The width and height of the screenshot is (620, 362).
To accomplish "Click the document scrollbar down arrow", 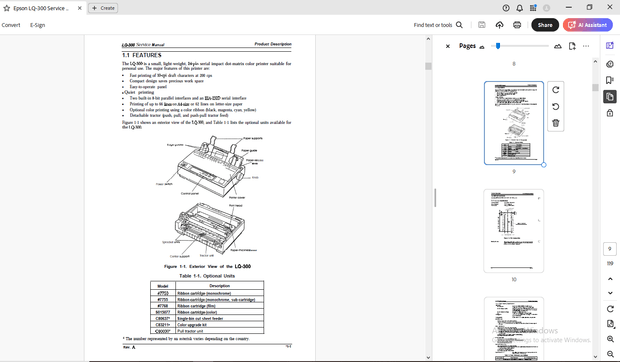I will 428,358.
